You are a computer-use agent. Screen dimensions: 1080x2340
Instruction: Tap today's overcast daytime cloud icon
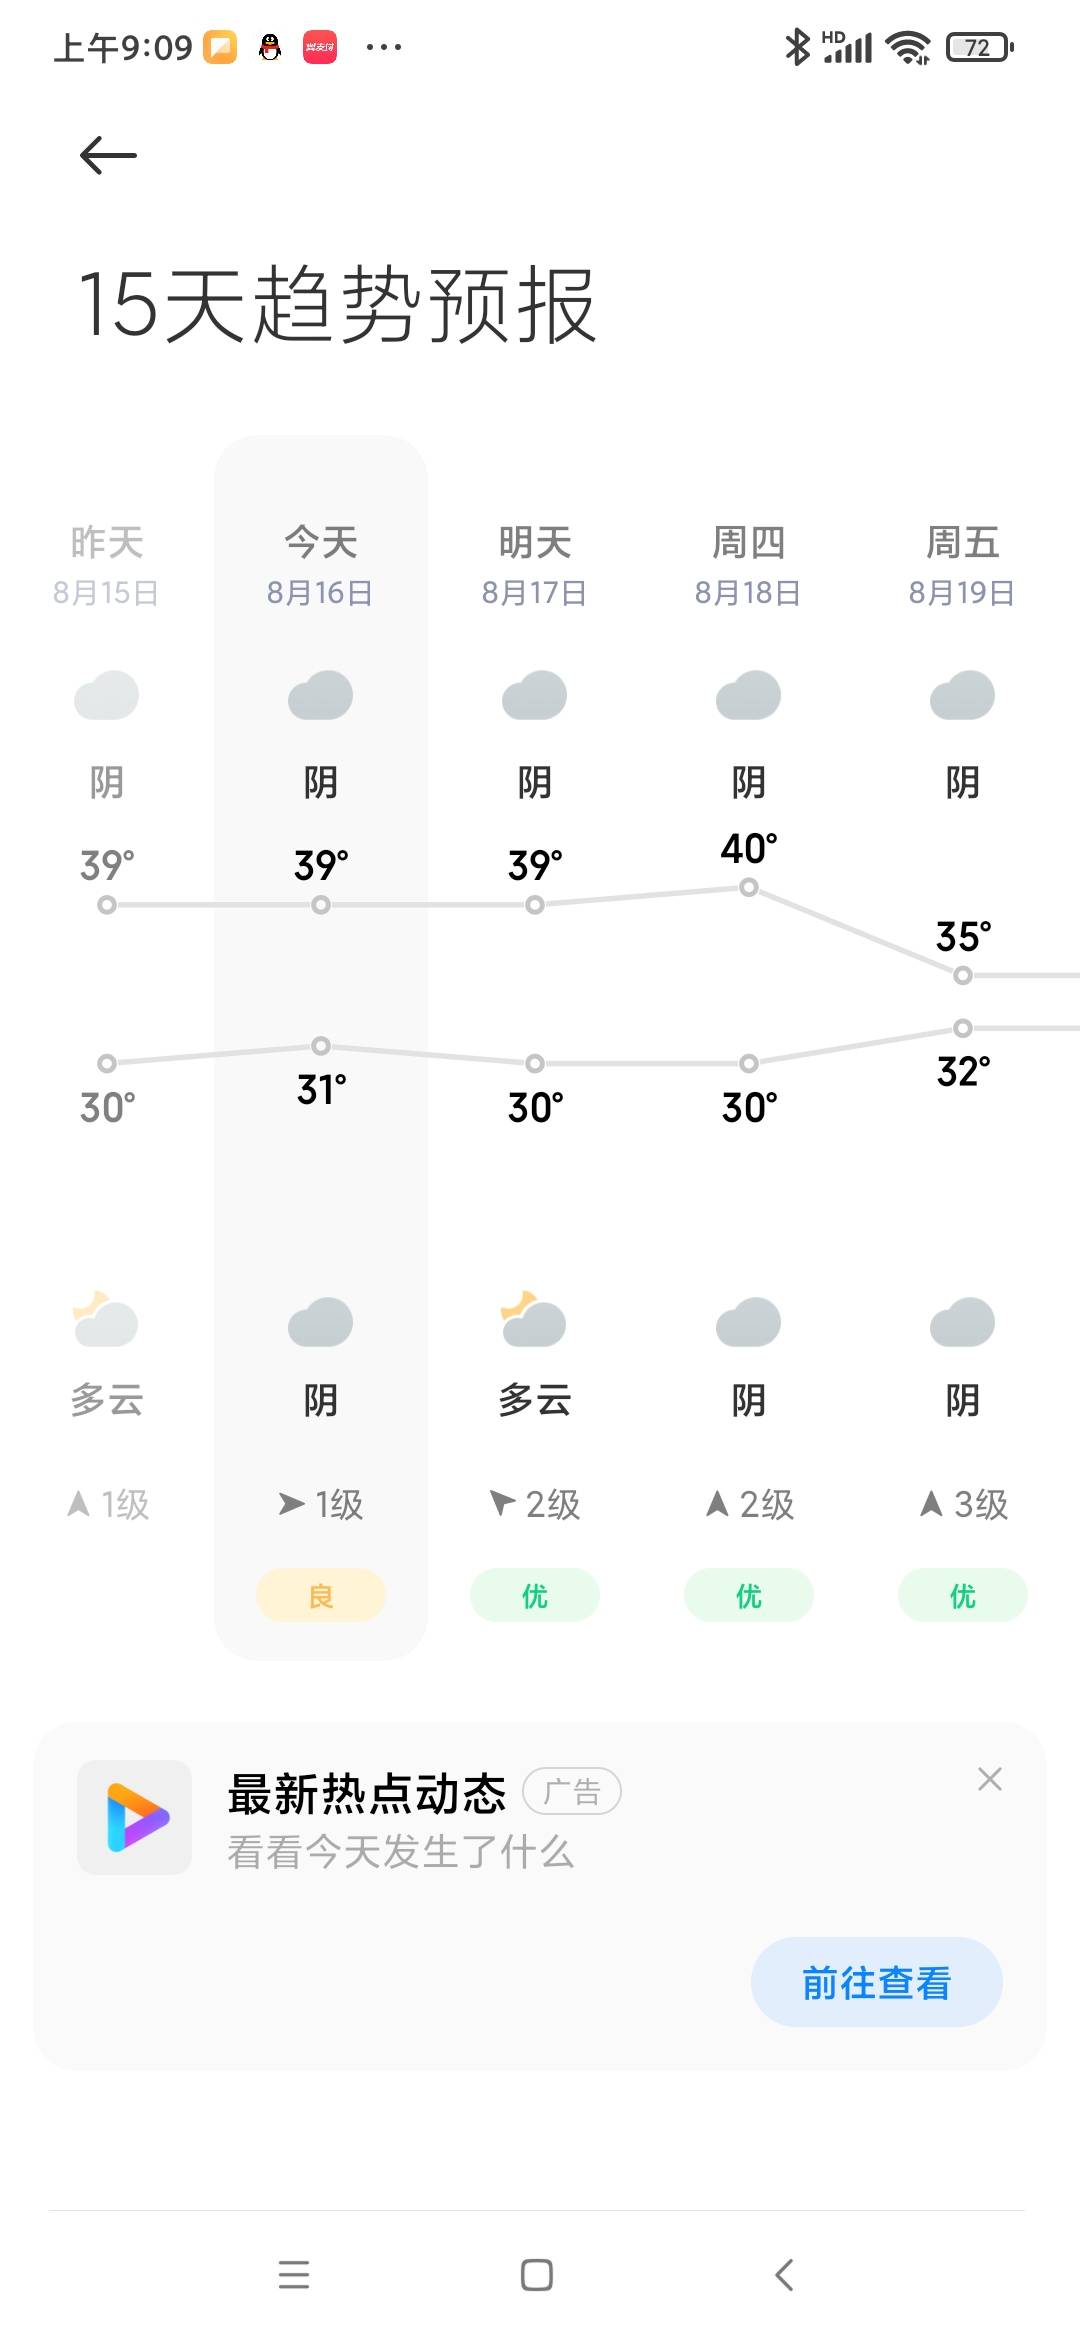(x=320, y=696)
